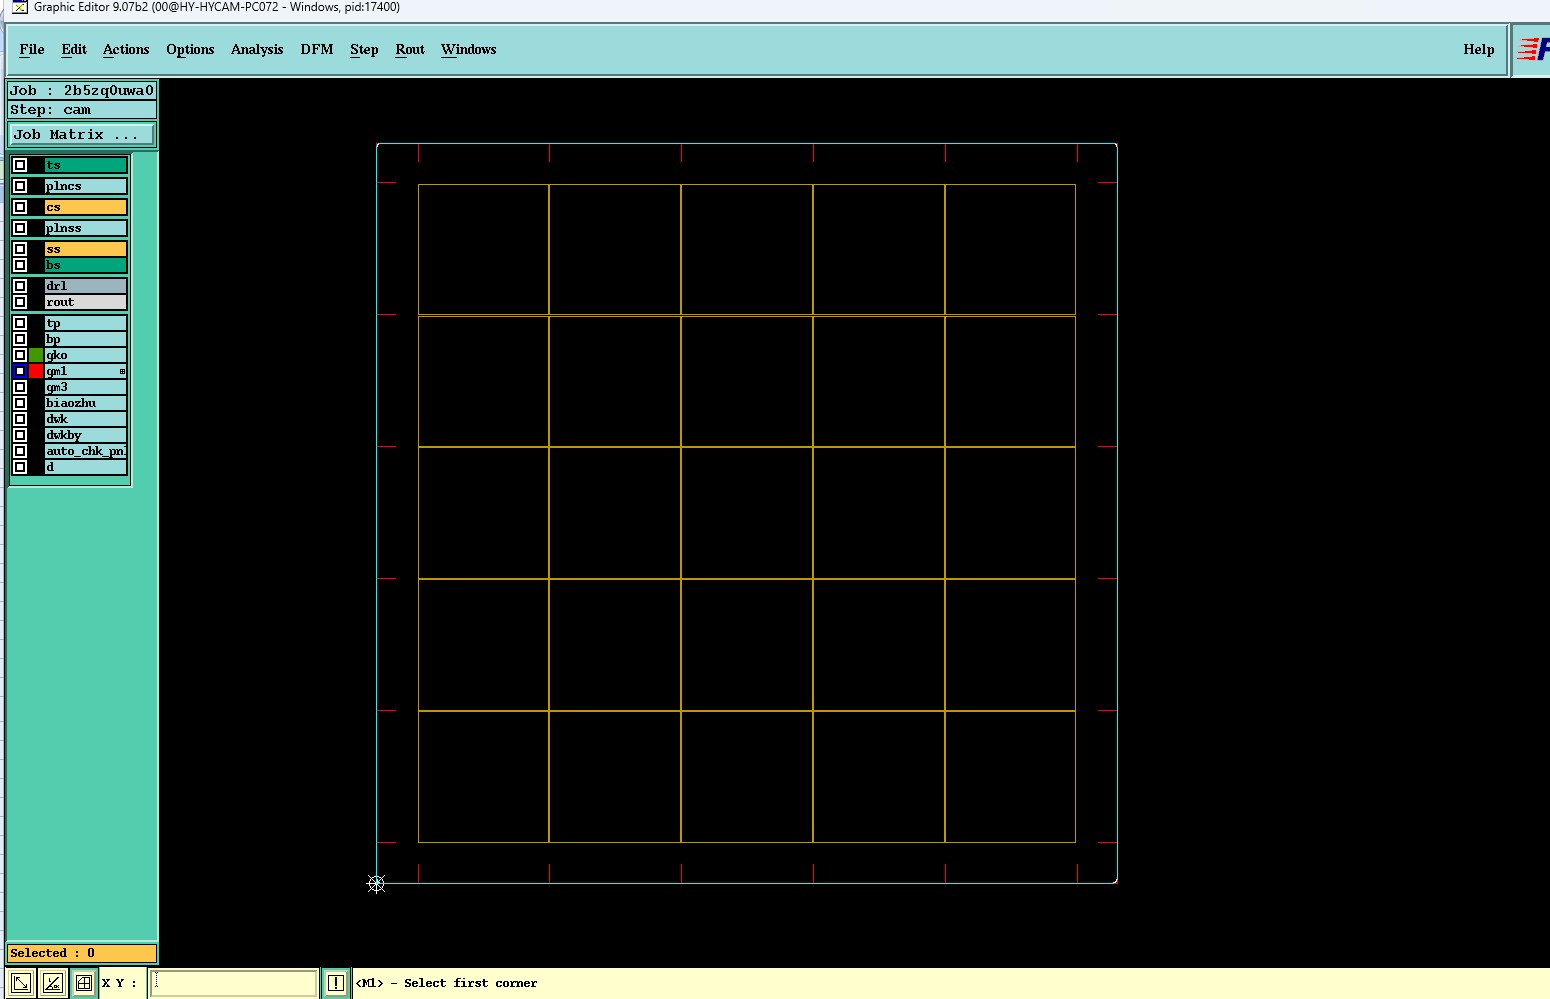Click the X Y coordinate input field
This screenshot has height=999, width=1550.
234,983
